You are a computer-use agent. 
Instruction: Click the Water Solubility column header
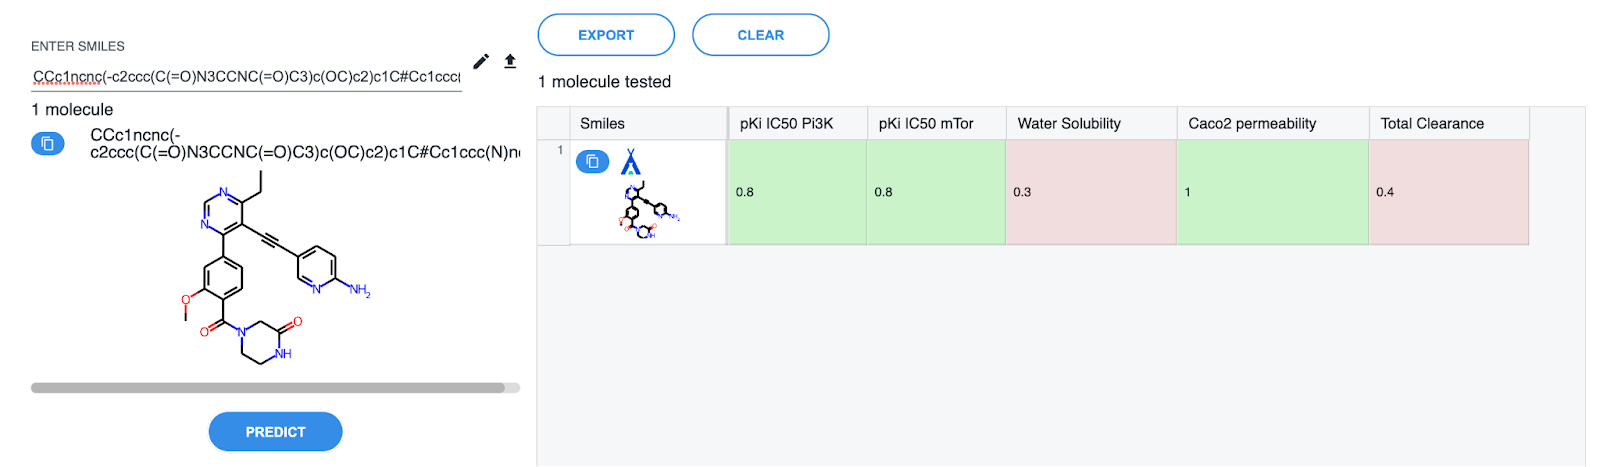pyautogui.click(x=1069, y=124)
